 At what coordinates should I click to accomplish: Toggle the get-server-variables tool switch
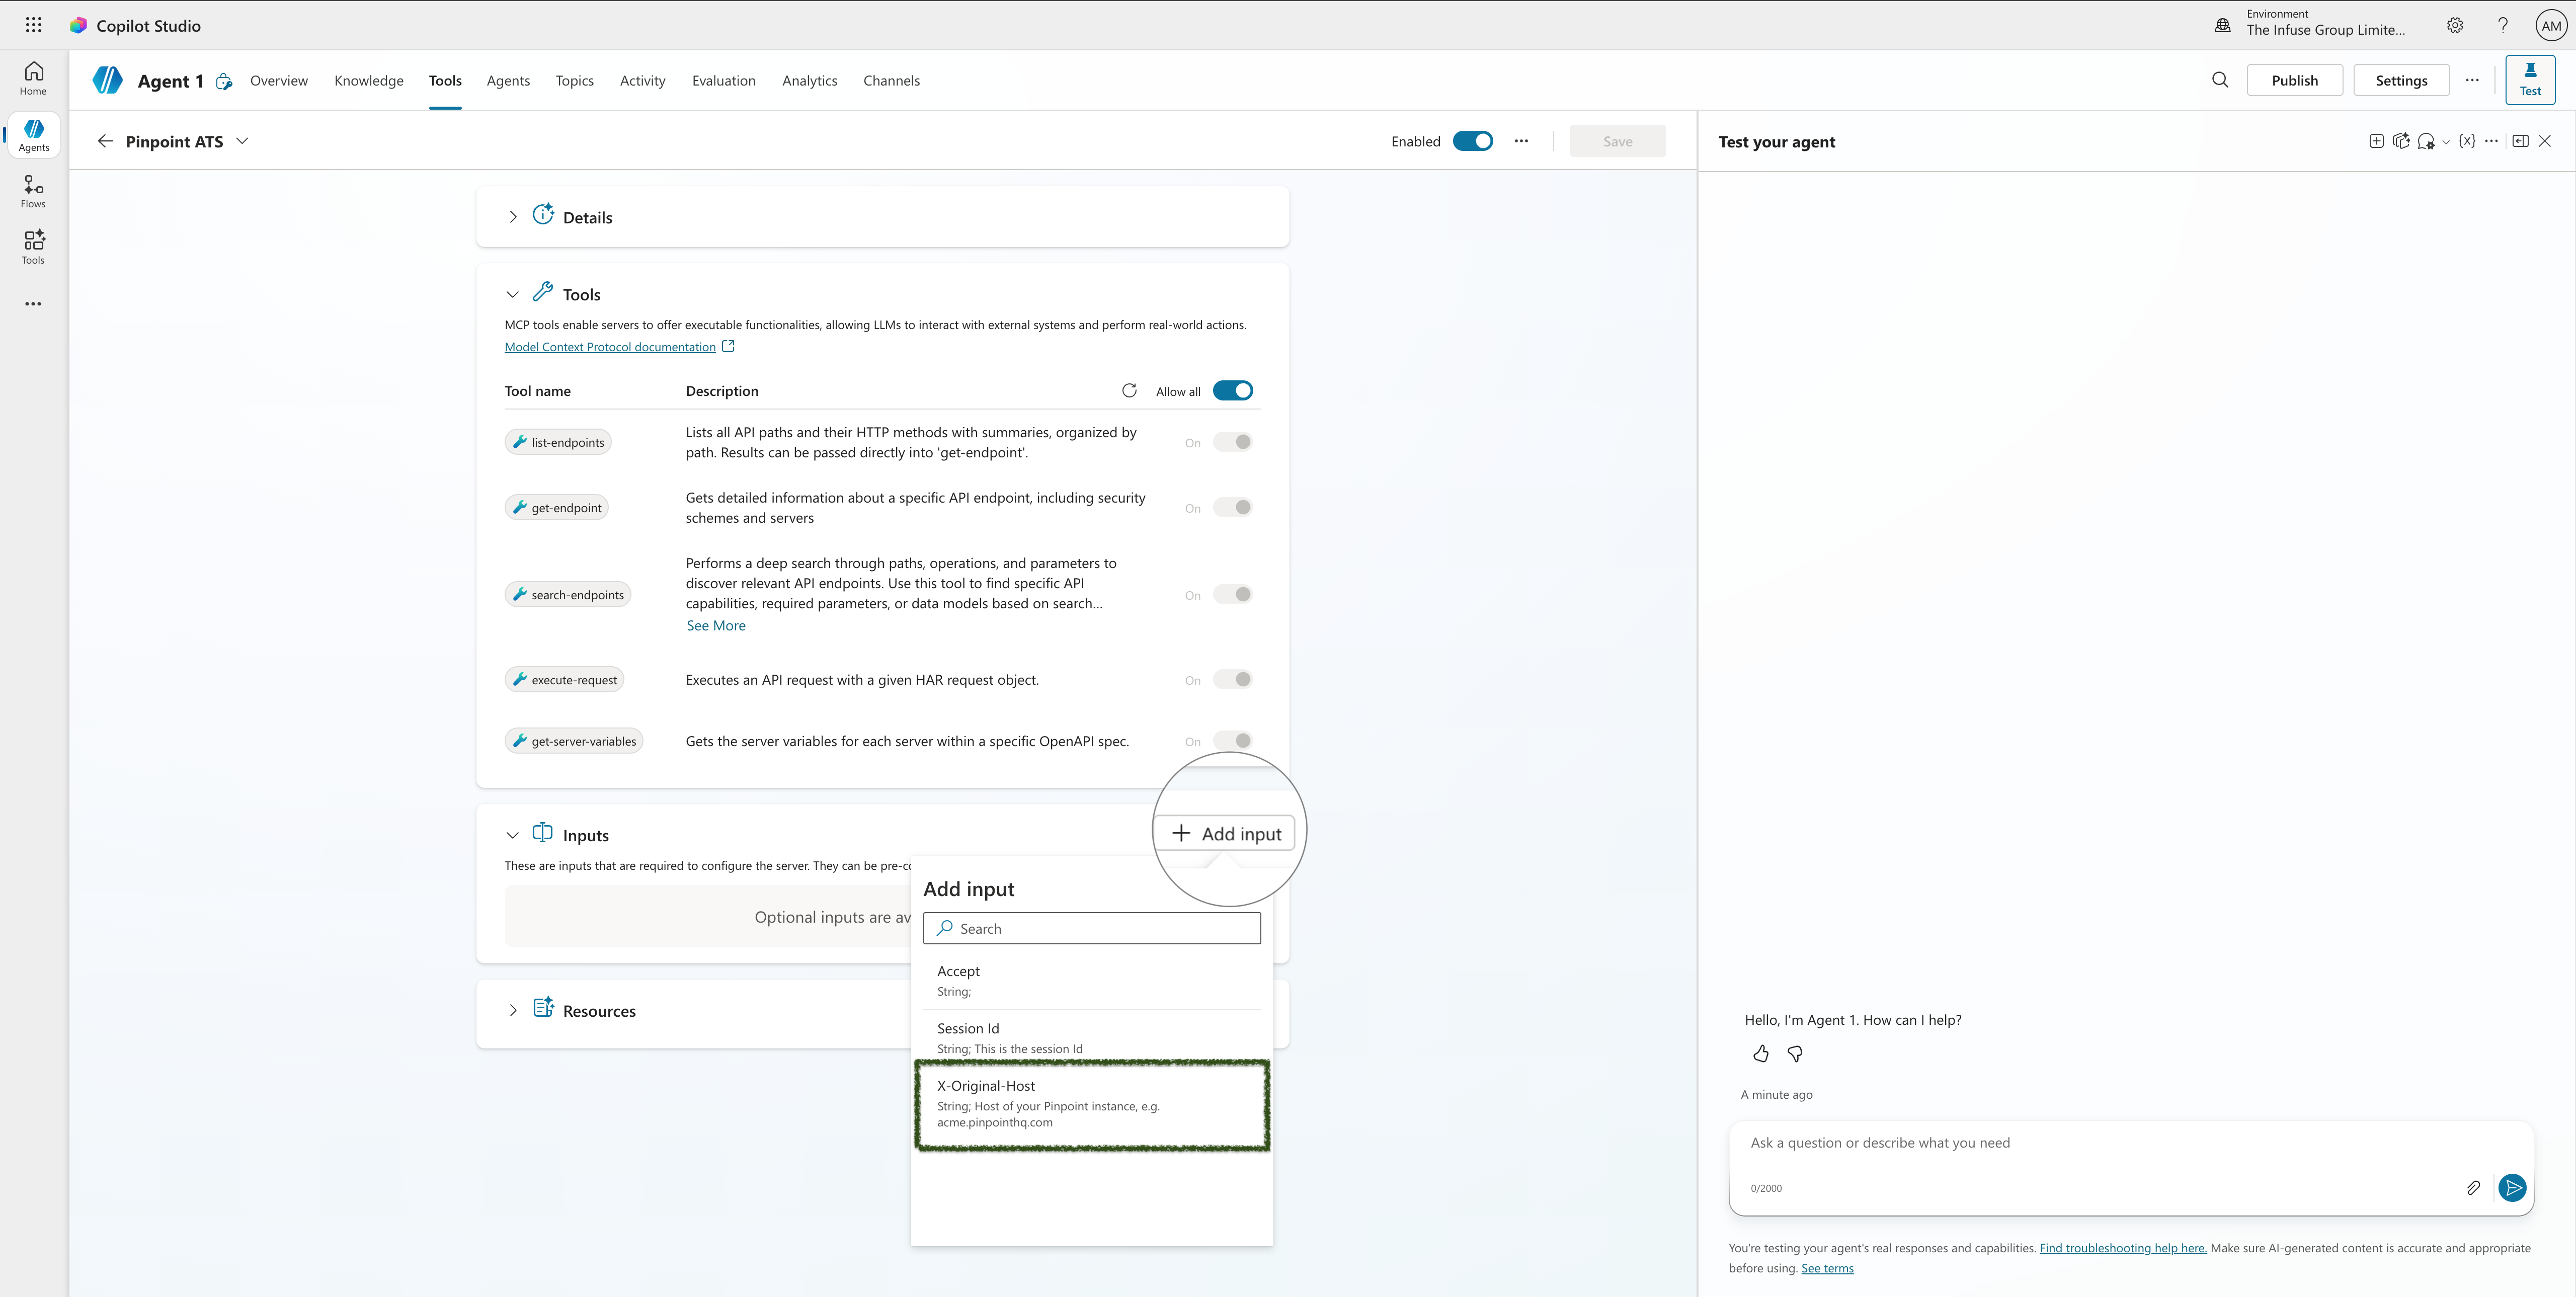click(1232, 740)
